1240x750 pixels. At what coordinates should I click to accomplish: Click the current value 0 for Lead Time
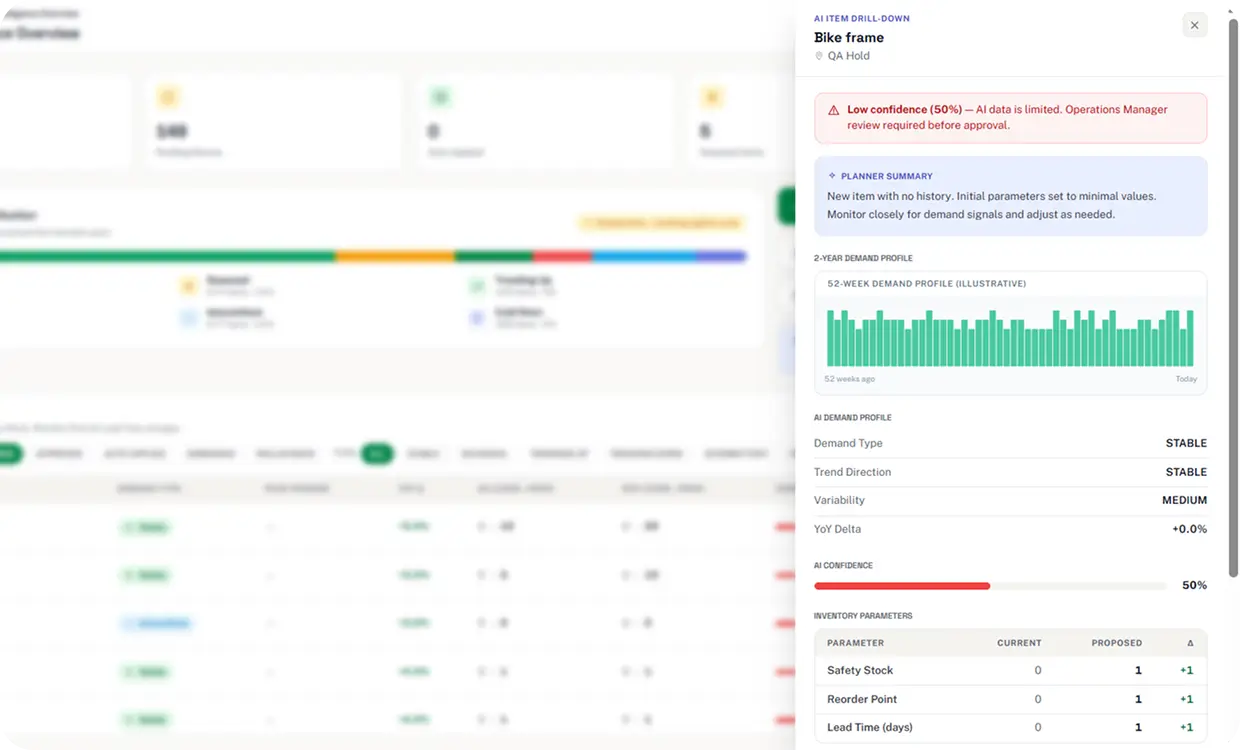click(1038, 727)
